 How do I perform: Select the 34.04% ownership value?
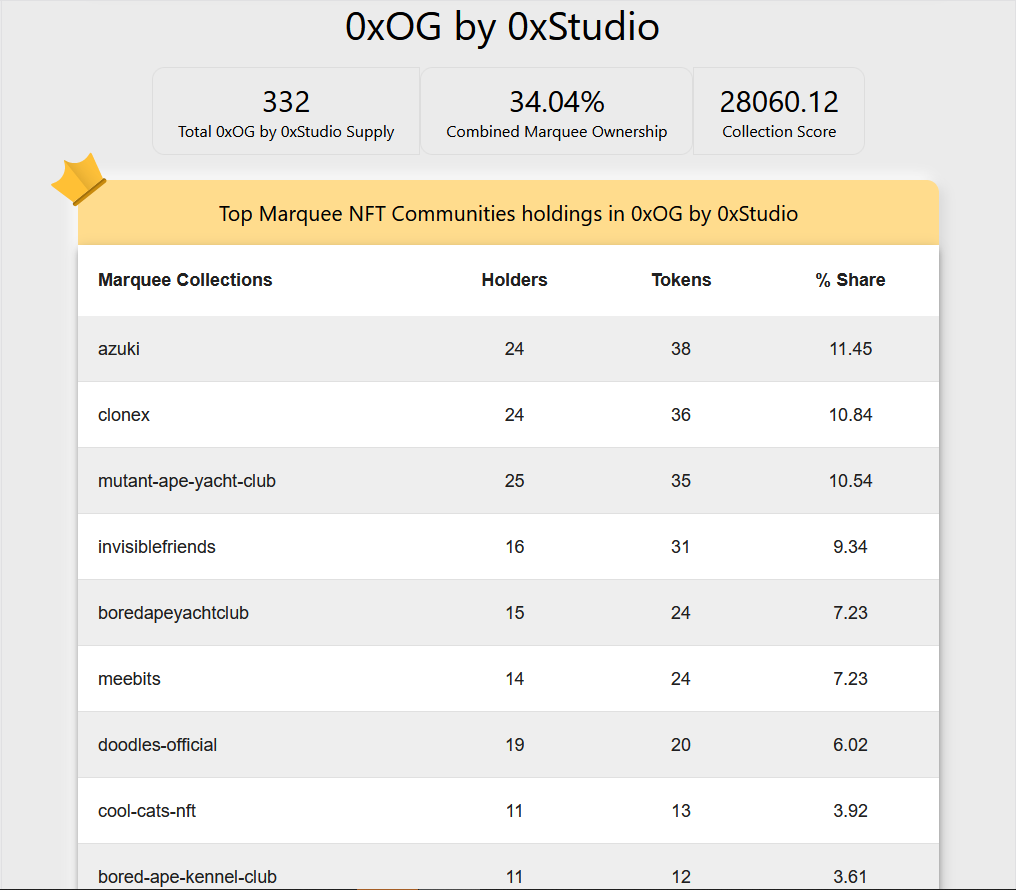coord(557,102)
